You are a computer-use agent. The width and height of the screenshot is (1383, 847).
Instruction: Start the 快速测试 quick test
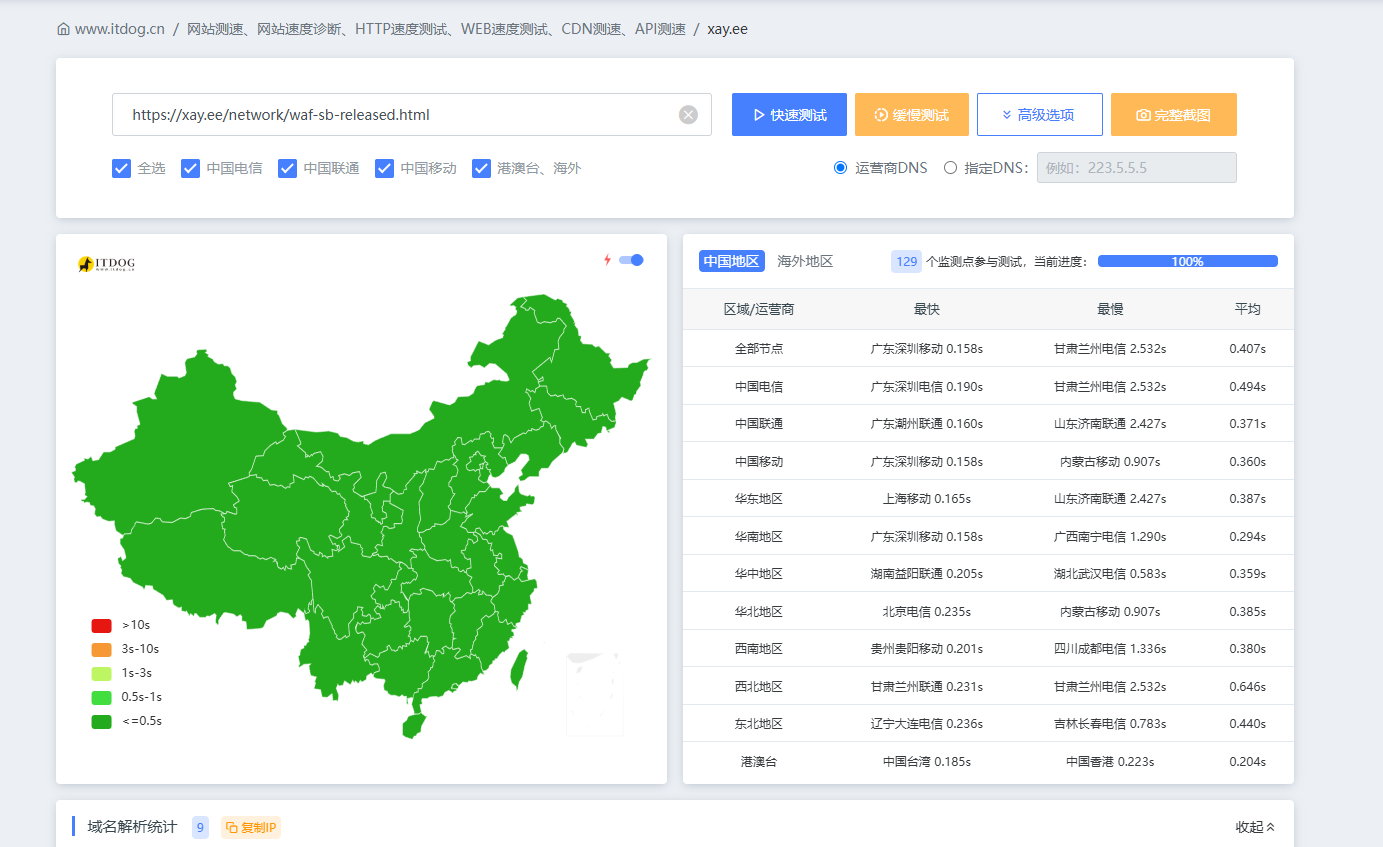pyautogui.click(x=789, y=115)
